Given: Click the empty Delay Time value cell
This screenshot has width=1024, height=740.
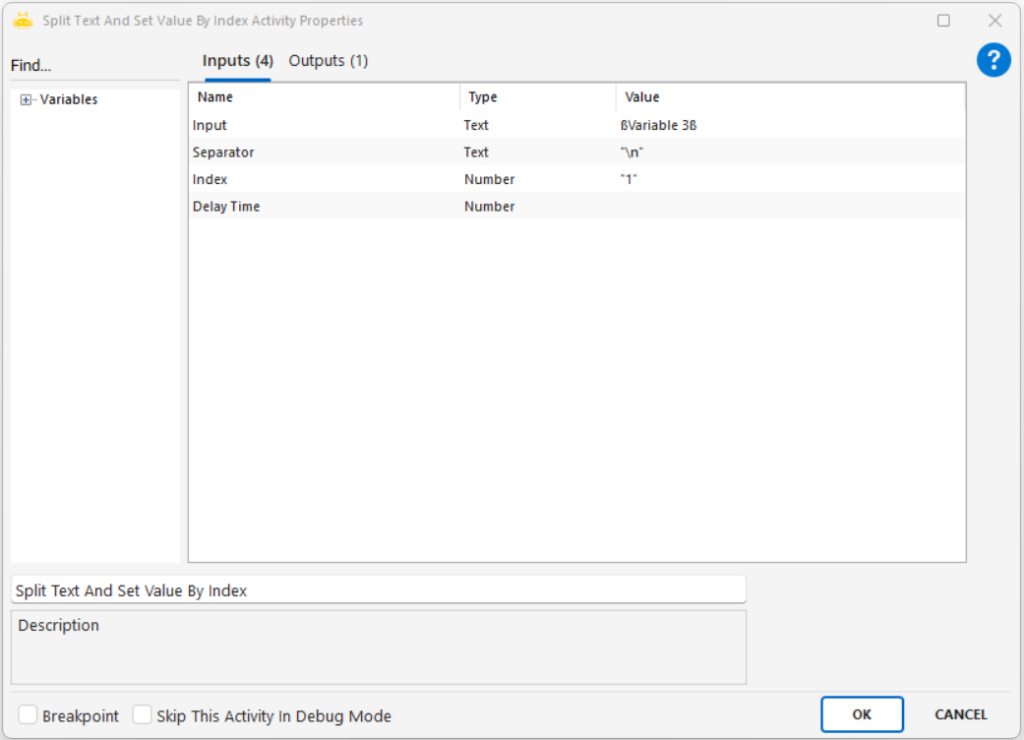Looking at the screenshot, I should click(x=790, y=206).
